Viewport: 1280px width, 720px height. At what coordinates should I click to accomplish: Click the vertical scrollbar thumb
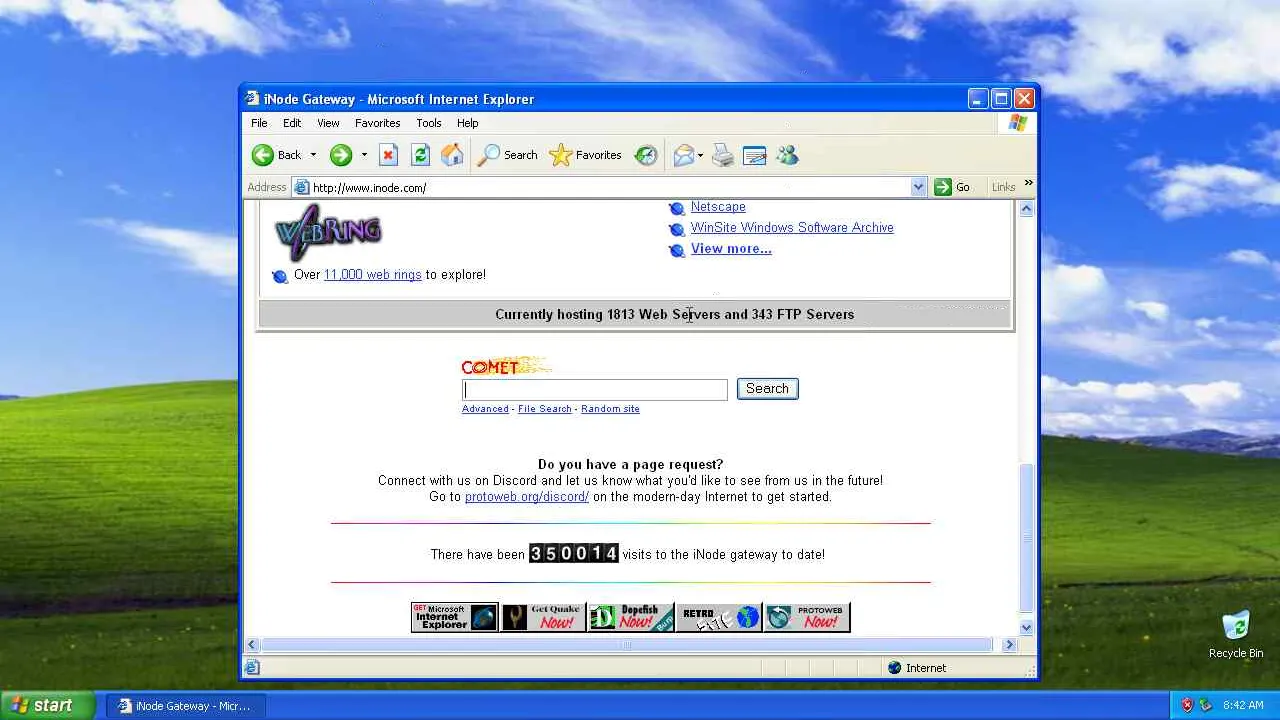pyautogui.click(x=1026, y=538)
